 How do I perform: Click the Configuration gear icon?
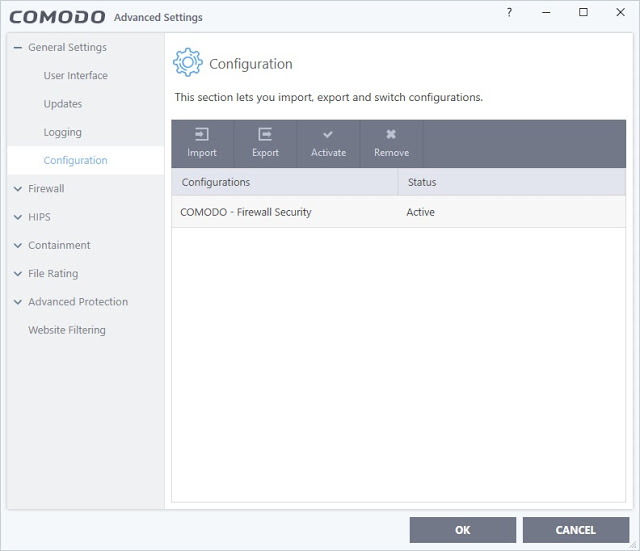(188, 62)
